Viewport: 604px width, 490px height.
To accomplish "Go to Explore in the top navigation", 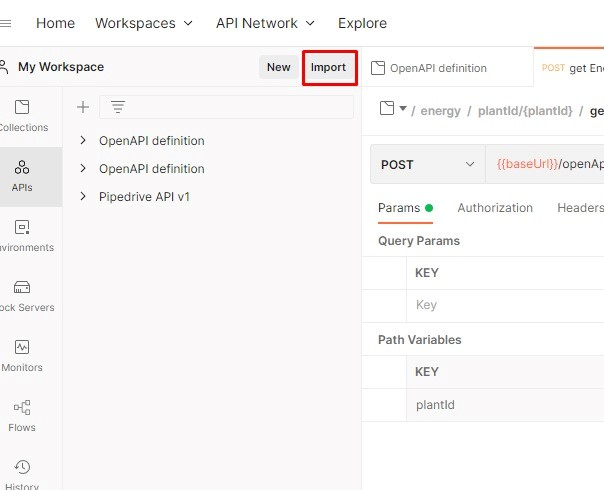I will point(362,23).
